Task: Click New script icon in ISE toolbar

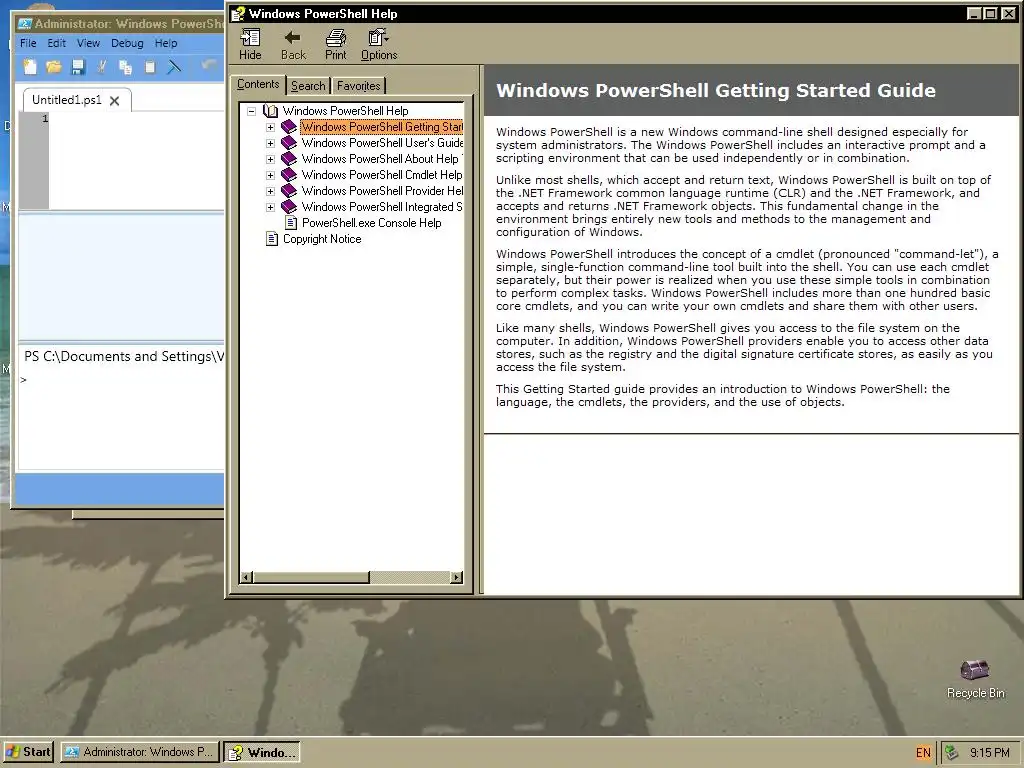Action: (30, 67)
